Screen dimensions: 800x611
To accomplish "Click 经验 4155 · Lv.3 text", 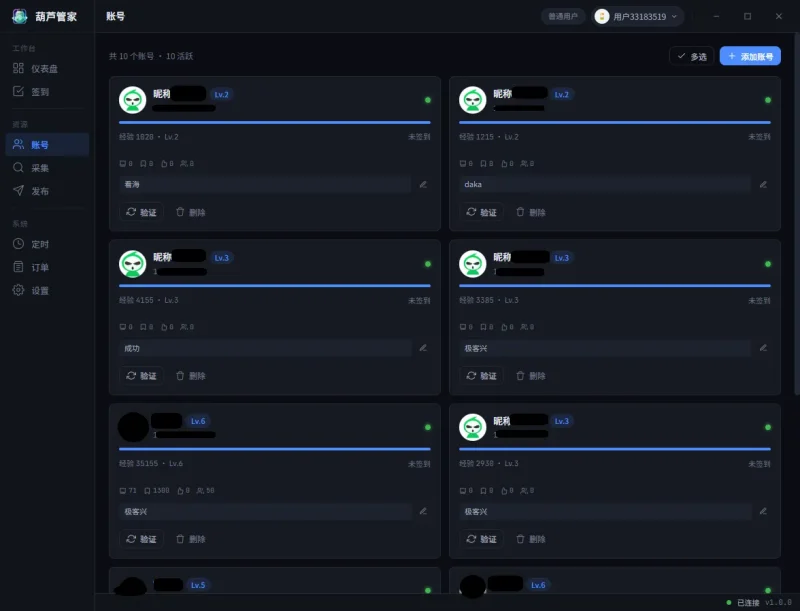I will click(148, 300).
